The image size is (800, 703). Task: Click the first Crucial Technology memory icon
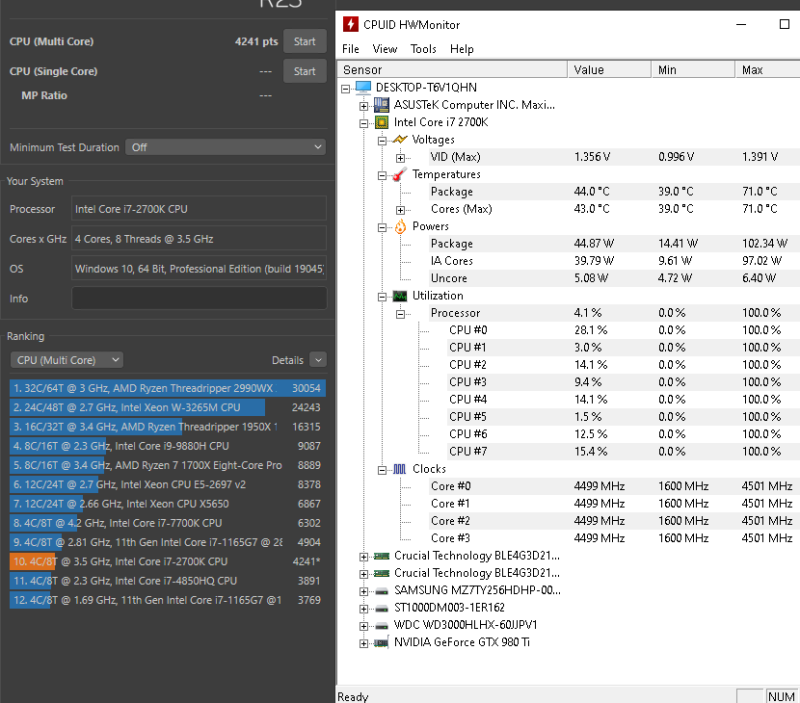(x=381, y=556)
